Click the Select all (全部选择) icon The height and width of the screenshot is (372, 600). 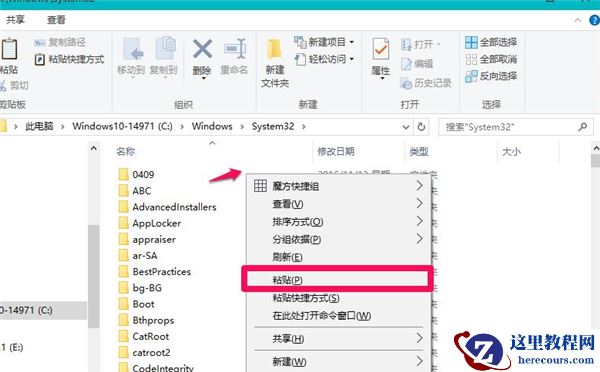point(471,42)
